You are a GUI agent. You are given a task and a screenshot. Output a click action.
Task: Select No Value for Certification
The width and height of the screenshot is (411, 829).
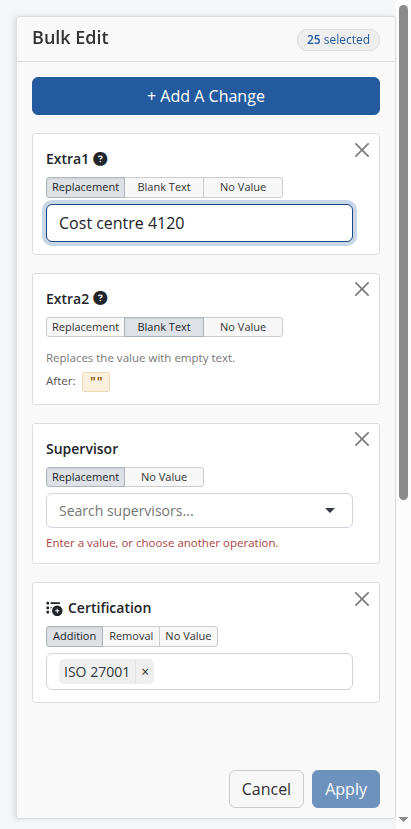point(188,636)
